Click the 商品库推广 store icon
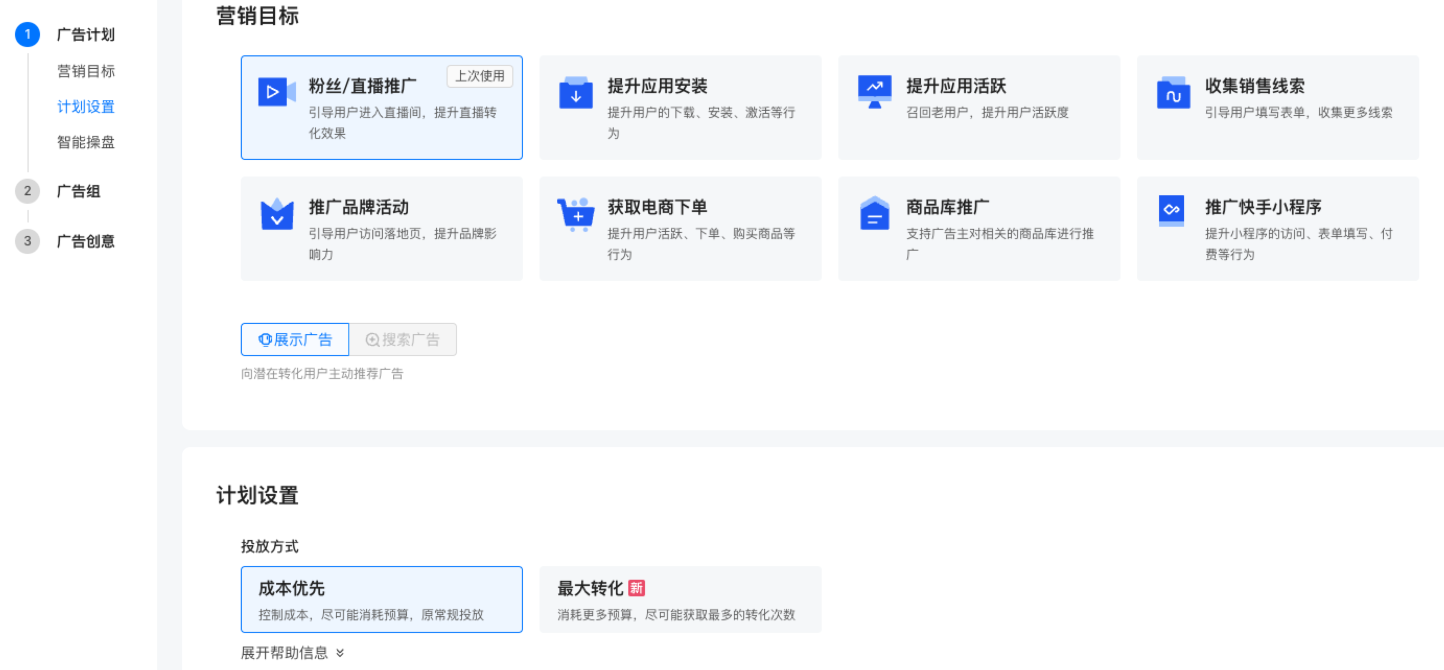The image size is (1444, 670). (874, 213)
